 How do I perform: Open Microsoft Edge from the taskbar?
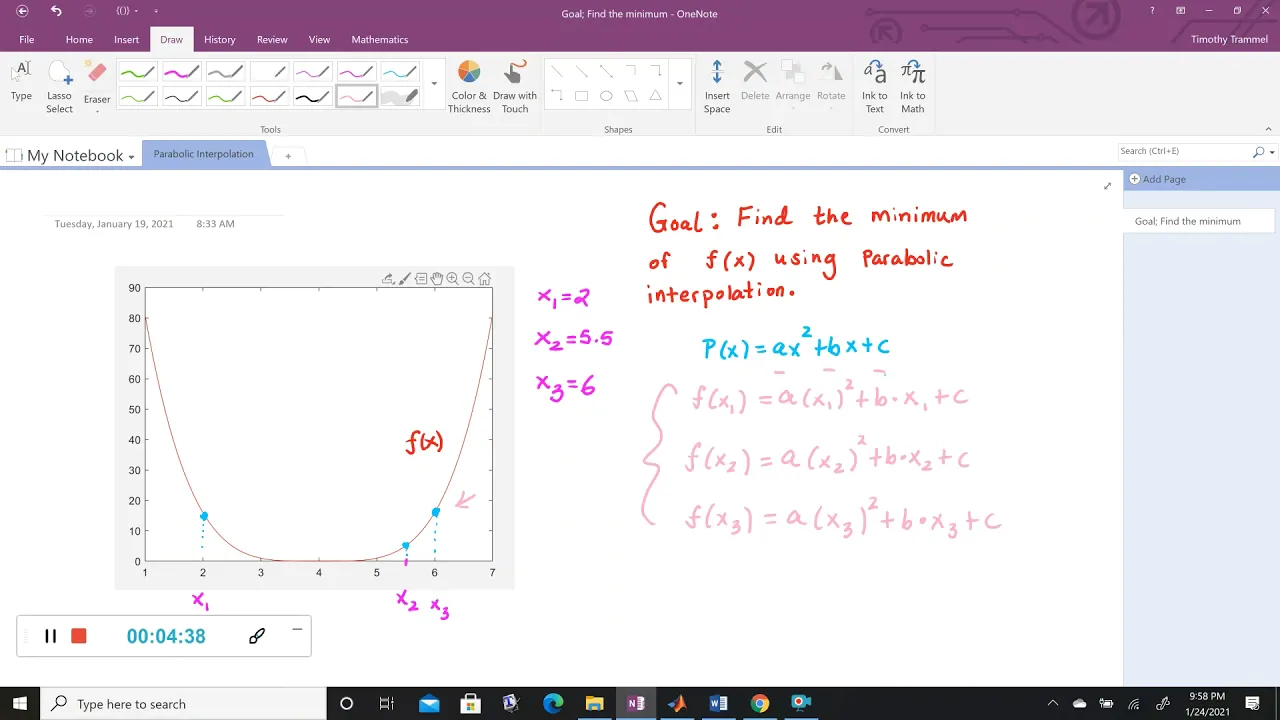553,704
